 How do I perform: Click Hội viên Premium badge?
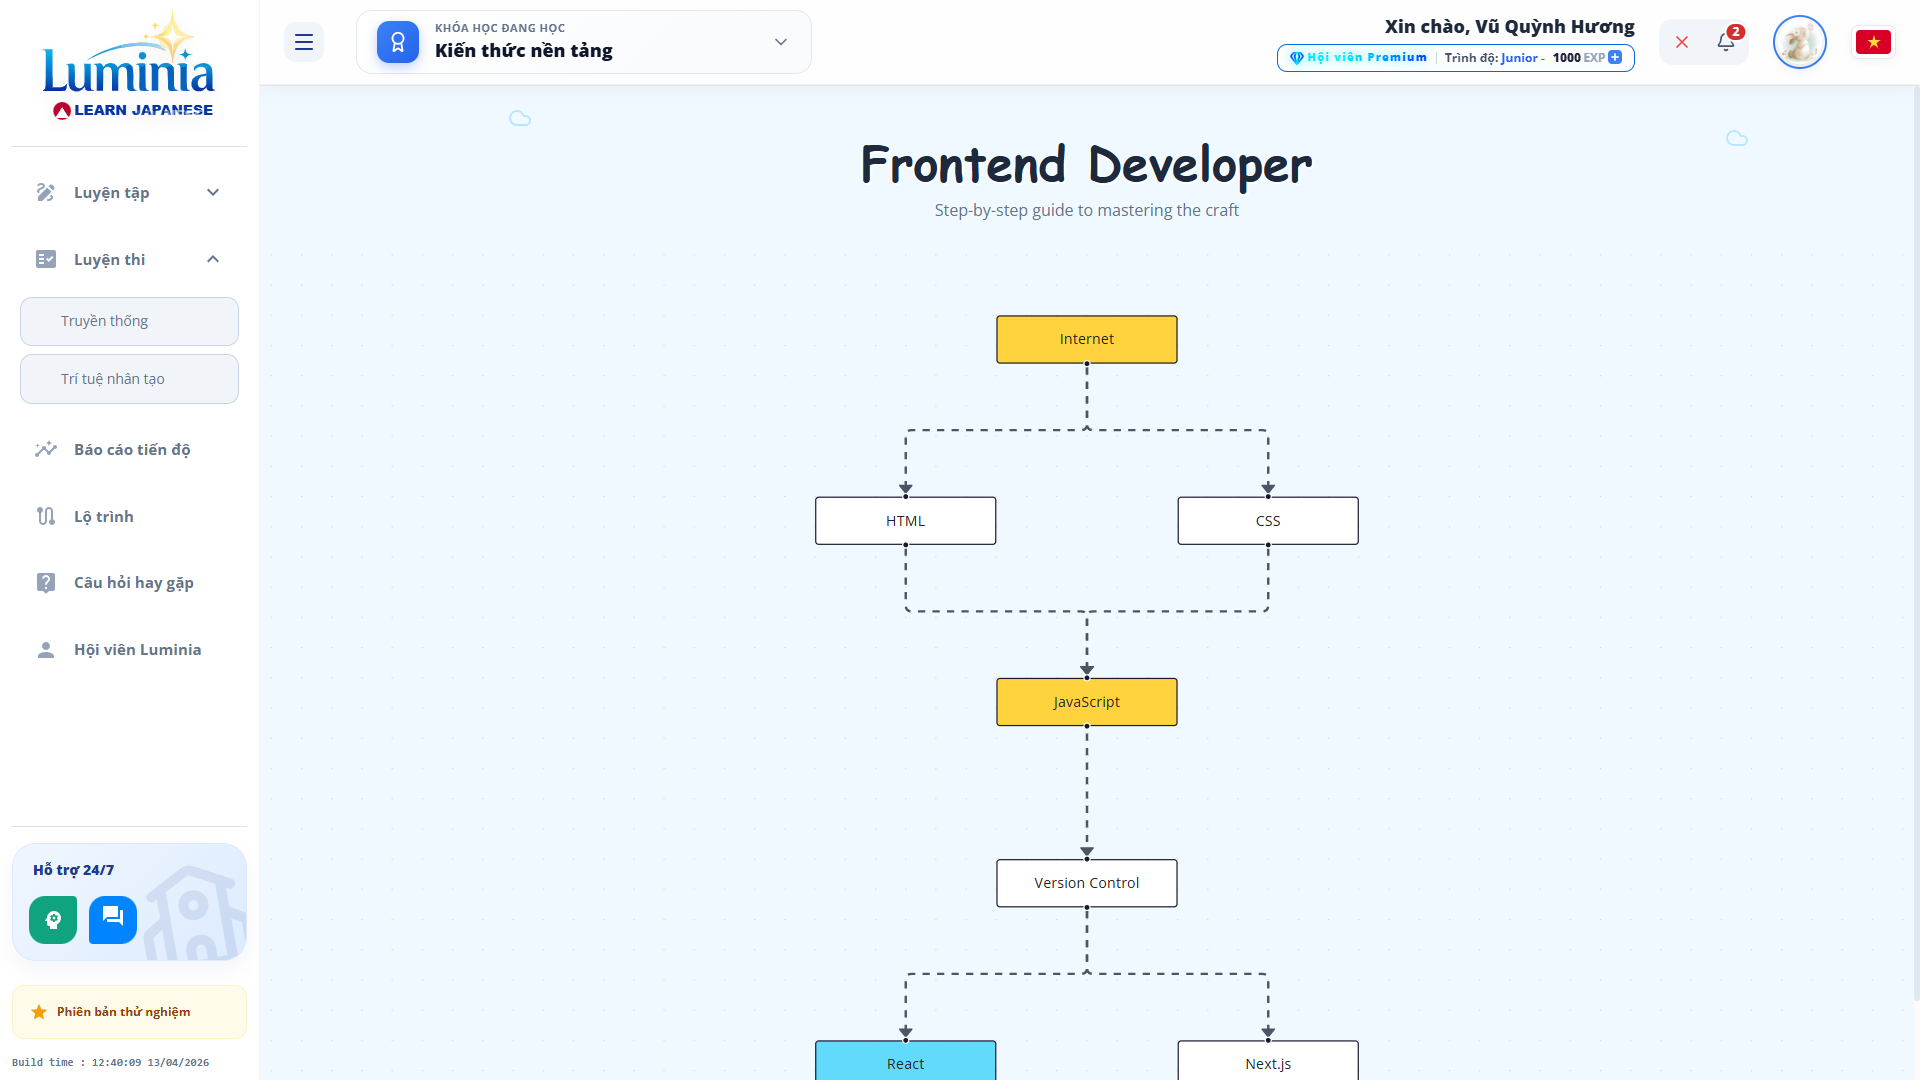coord(1359,57)
